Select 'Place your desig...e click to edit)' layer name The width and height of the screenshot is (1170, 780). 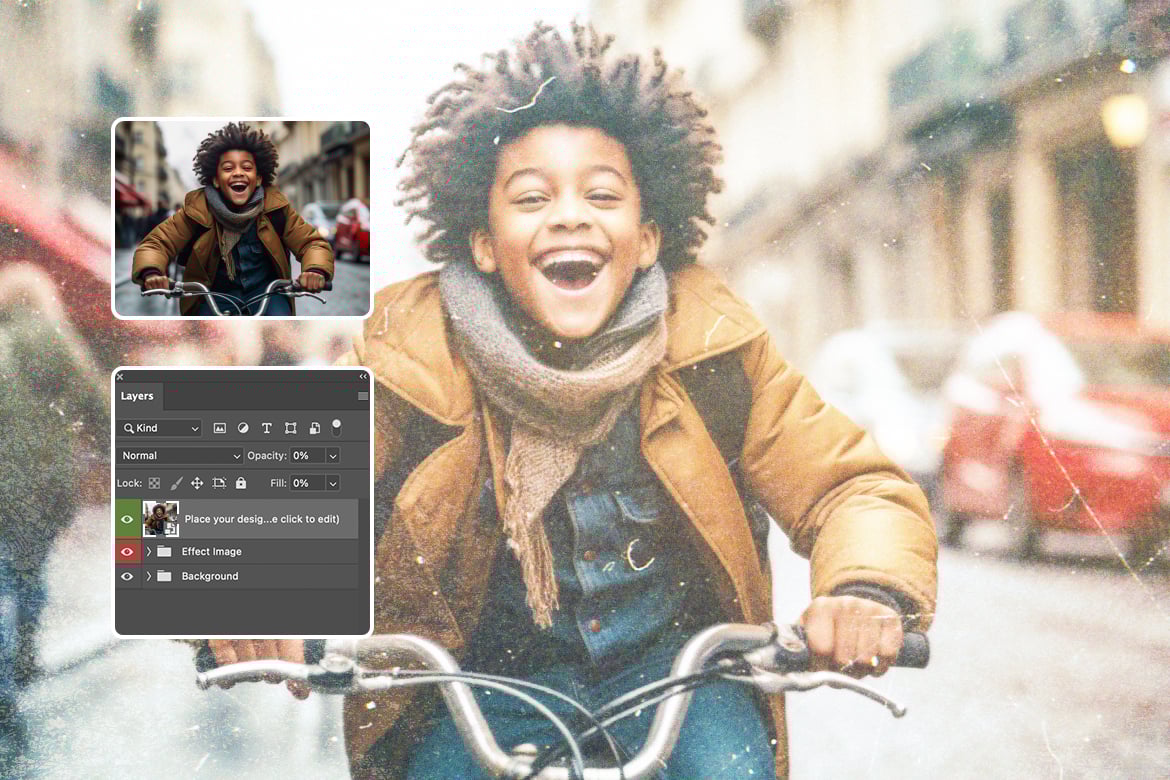pyautogui.click(x=262, y=519)
